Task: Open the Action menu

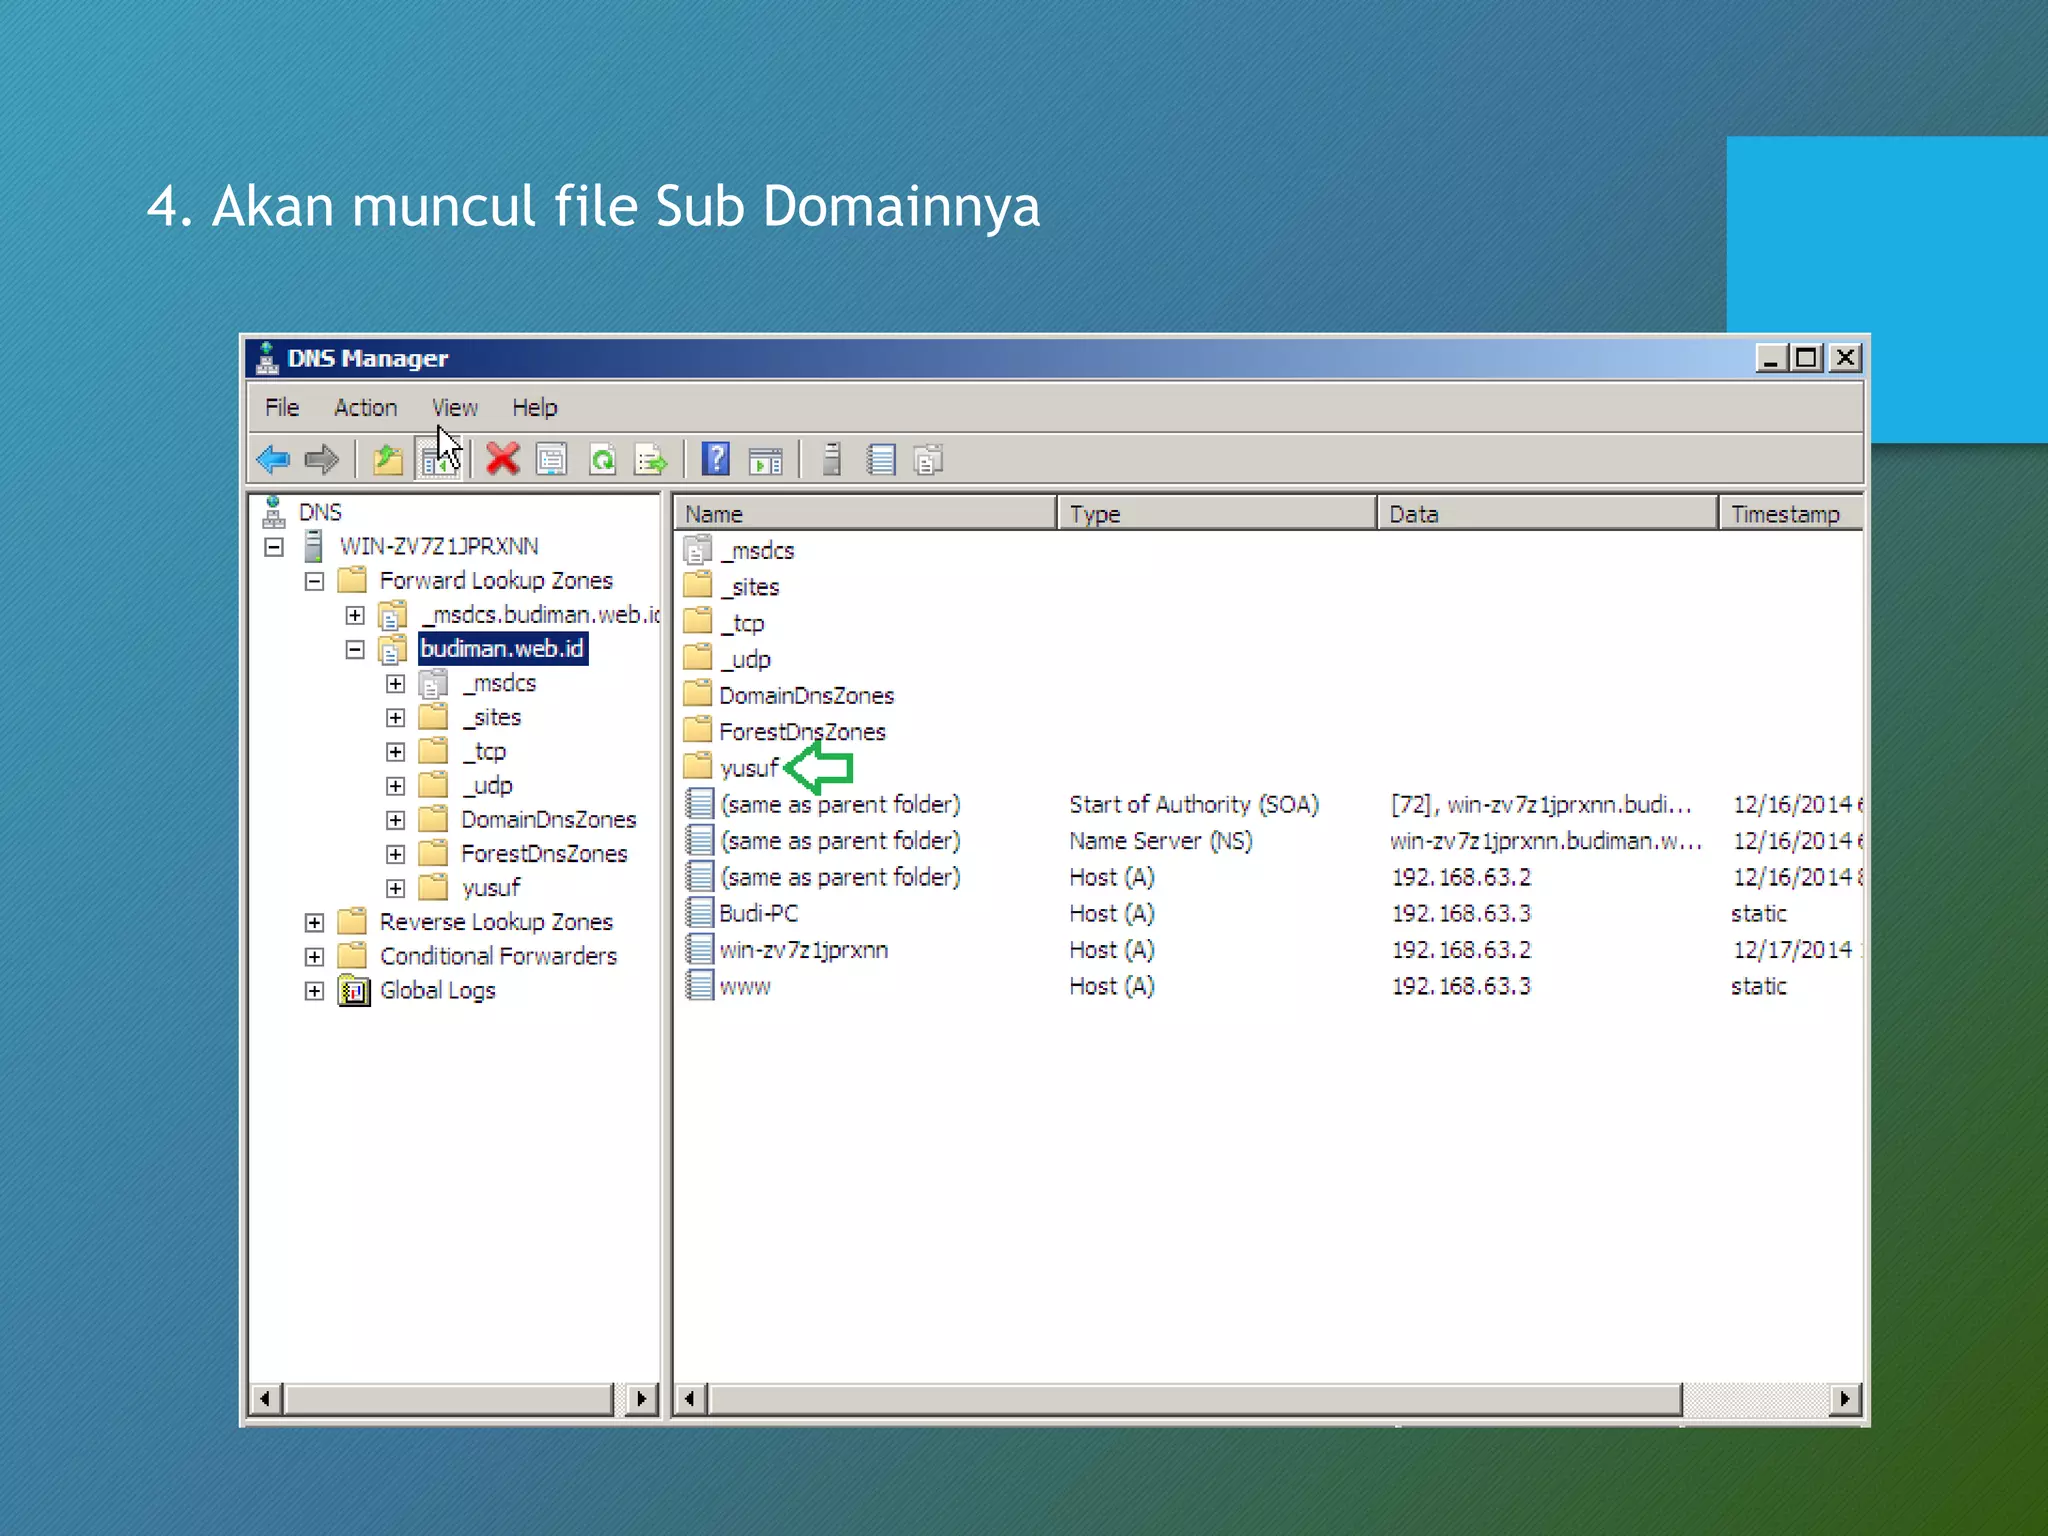Action: [x=365, y=408]
